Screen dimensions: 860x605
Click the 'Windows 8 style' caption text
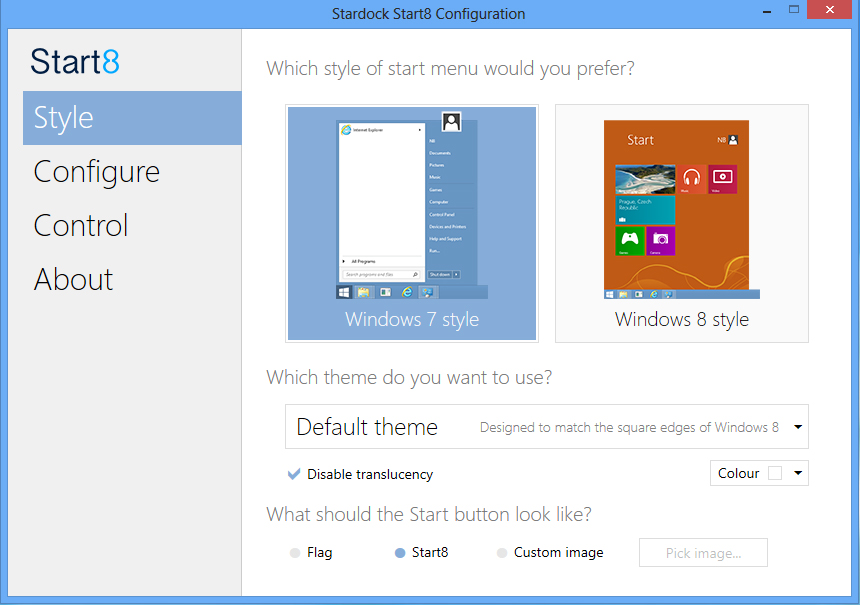[x=682, y=319]
